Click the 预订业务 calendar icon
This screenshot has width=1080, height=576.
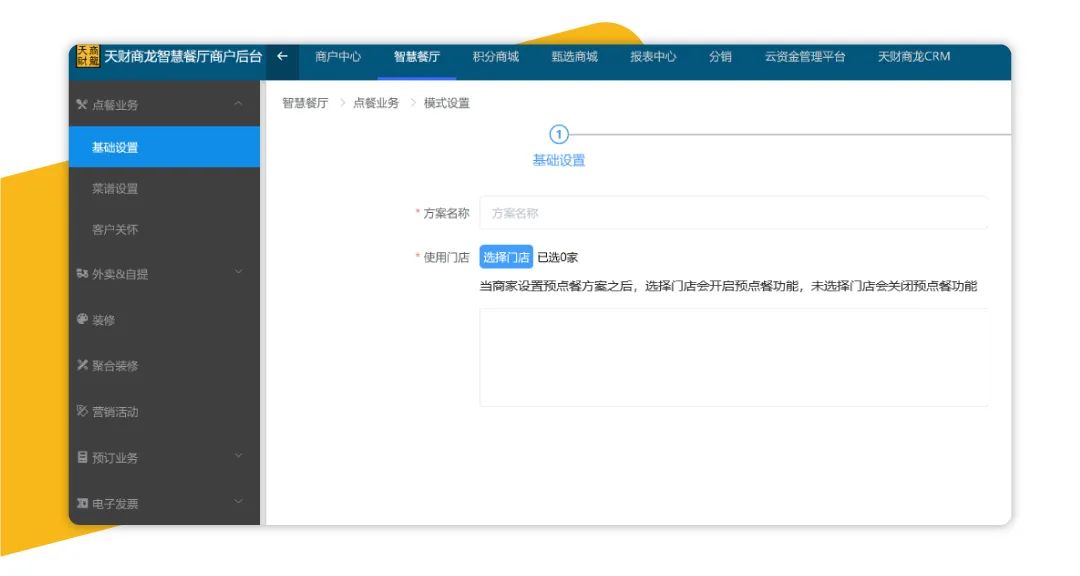[82, 457]
